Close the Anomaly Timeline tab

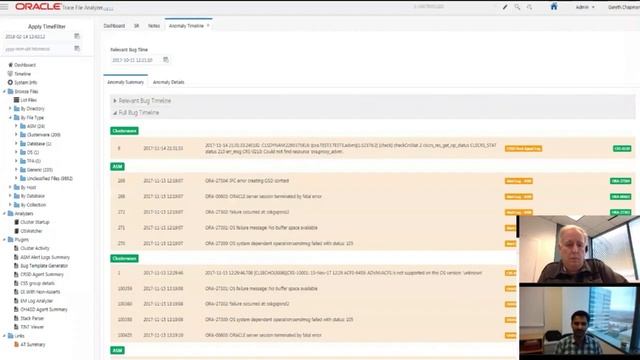[x=208, y=25]
